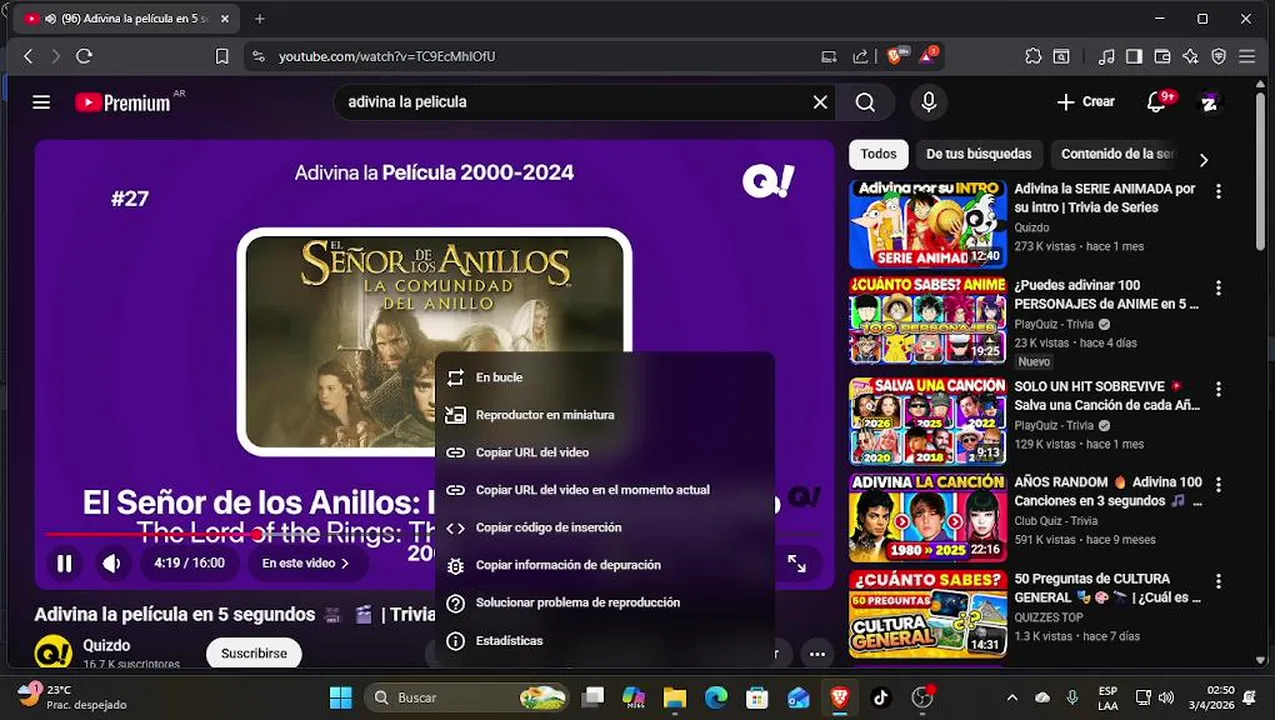Open media playlist music note icon
This screenshot has width=1275, height=720.
click(x=1106, y=57)
